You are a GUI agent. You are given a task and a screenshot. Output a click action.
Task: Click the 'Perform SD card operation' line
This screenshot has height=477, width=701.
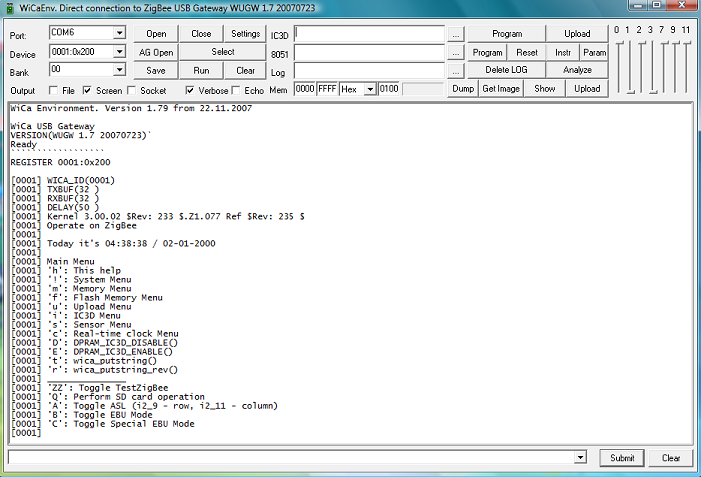[x=139, y=397]
